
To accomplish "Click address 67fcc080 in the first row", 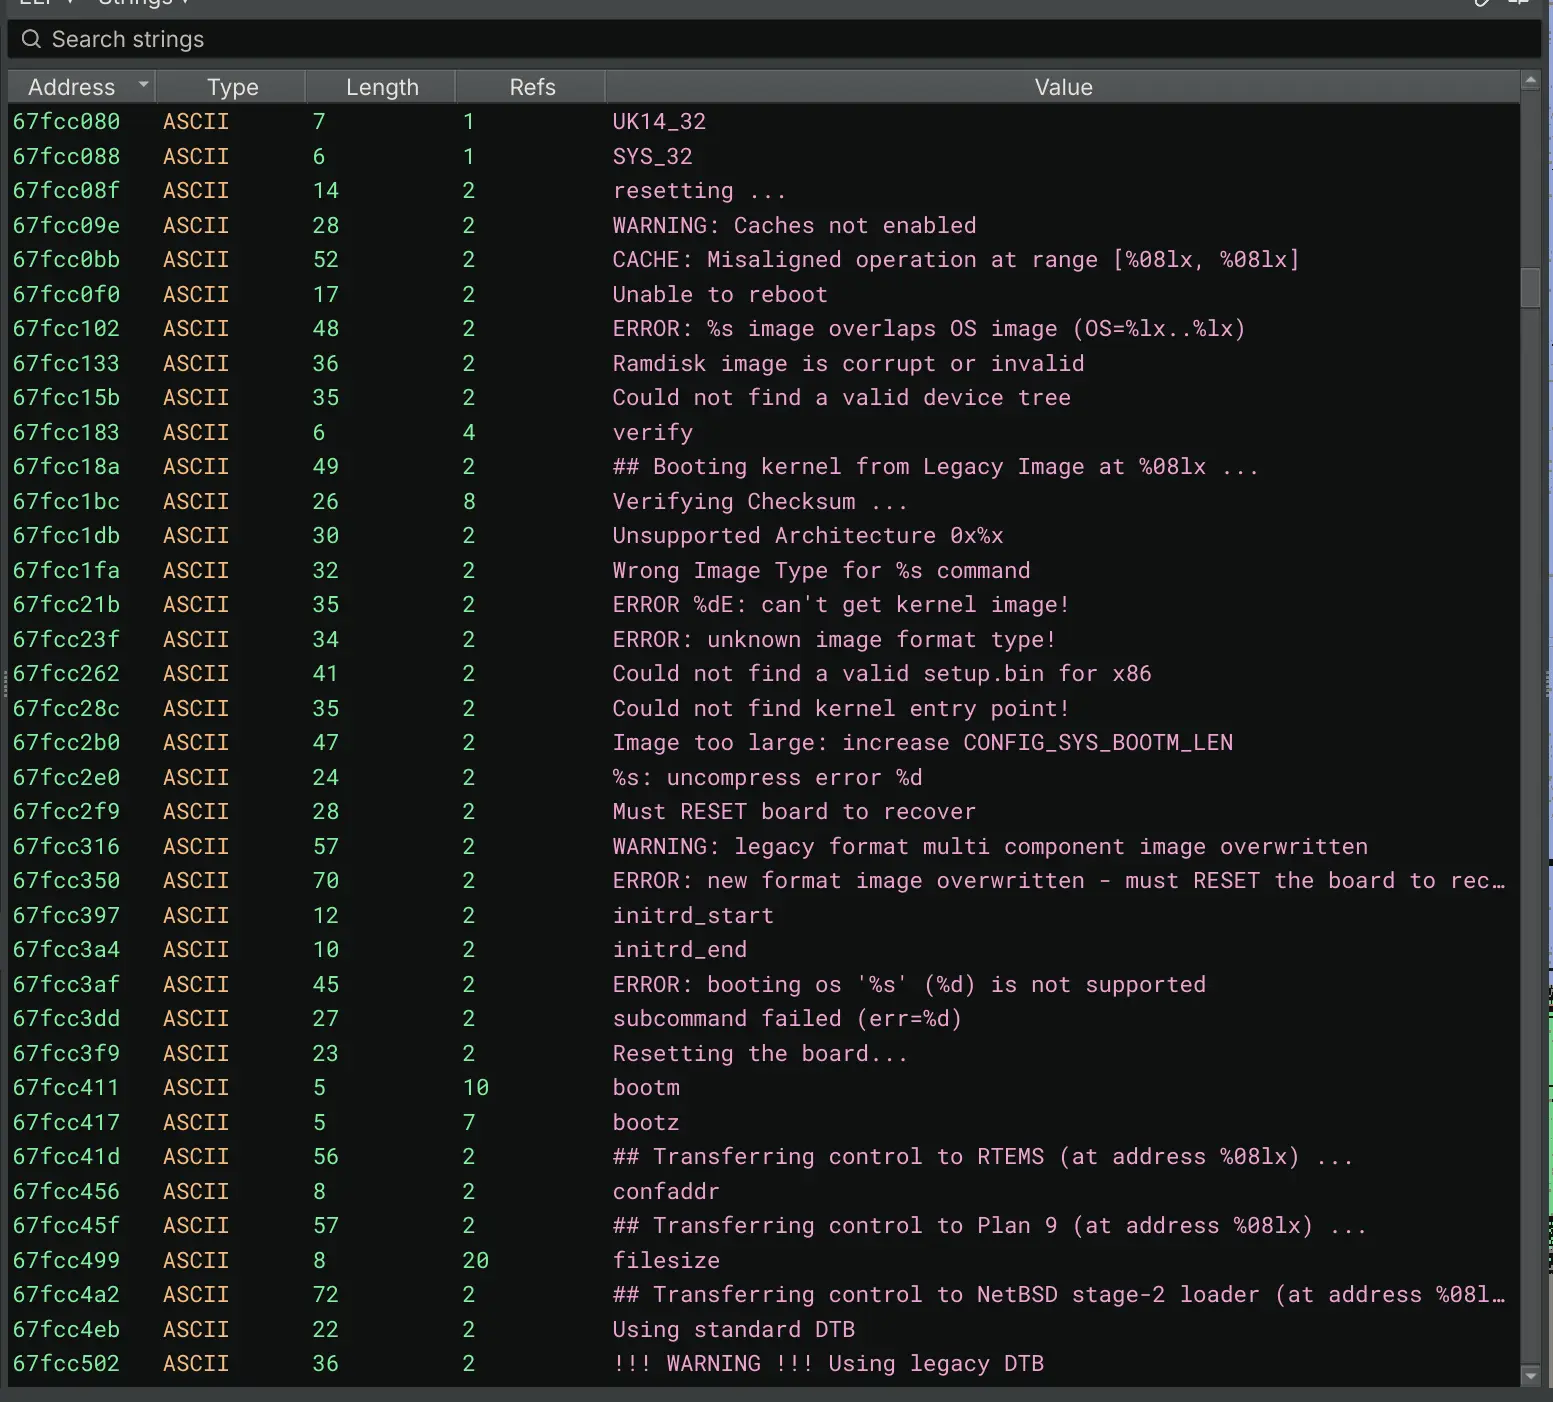I will (66, 122).
